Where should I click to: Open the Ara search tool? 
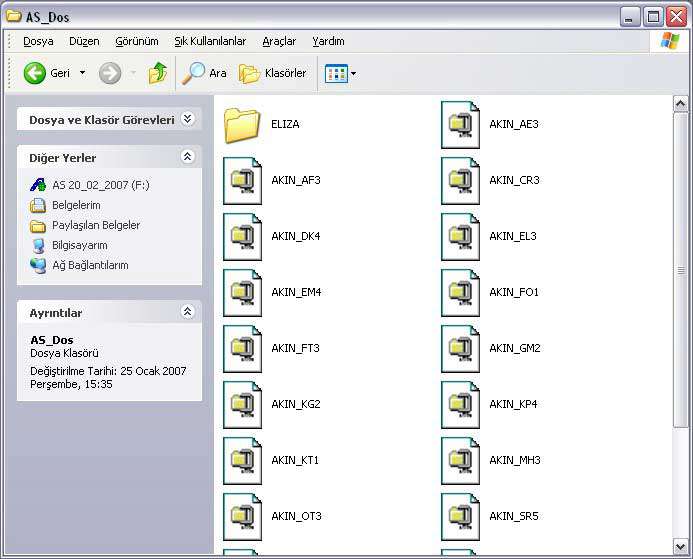(x=204, y=73)
